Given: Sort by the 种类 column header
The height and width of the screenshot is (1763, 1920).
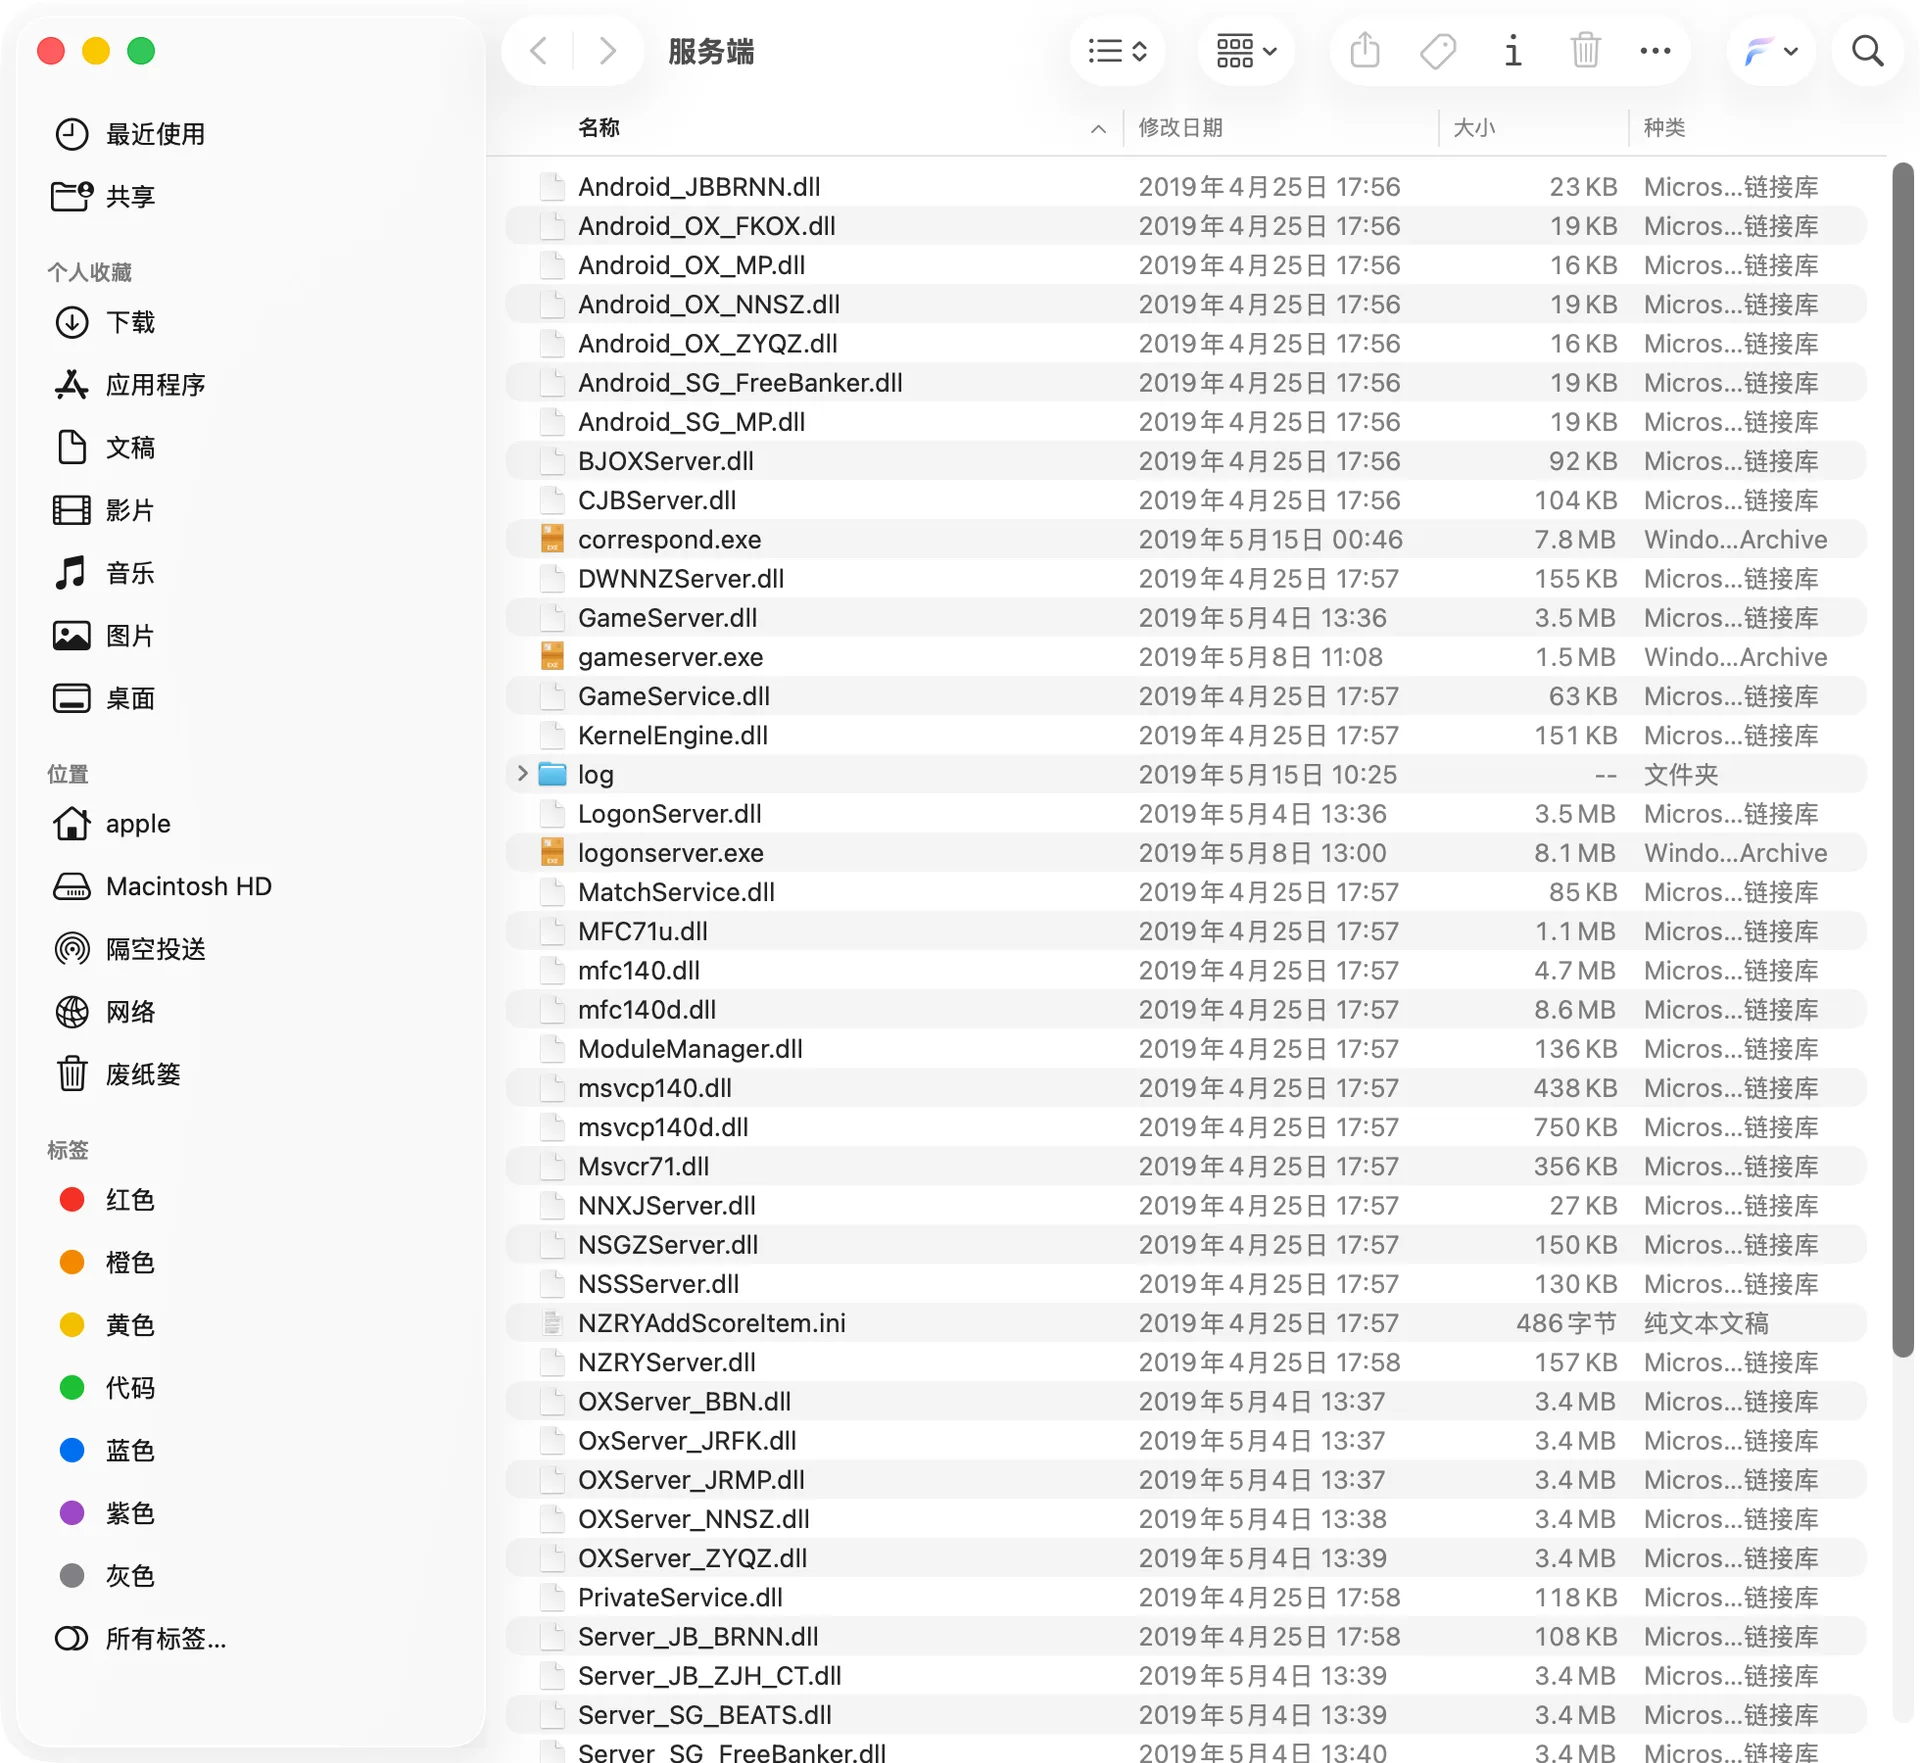Looking at the screenshot, I should (1664, 128).
